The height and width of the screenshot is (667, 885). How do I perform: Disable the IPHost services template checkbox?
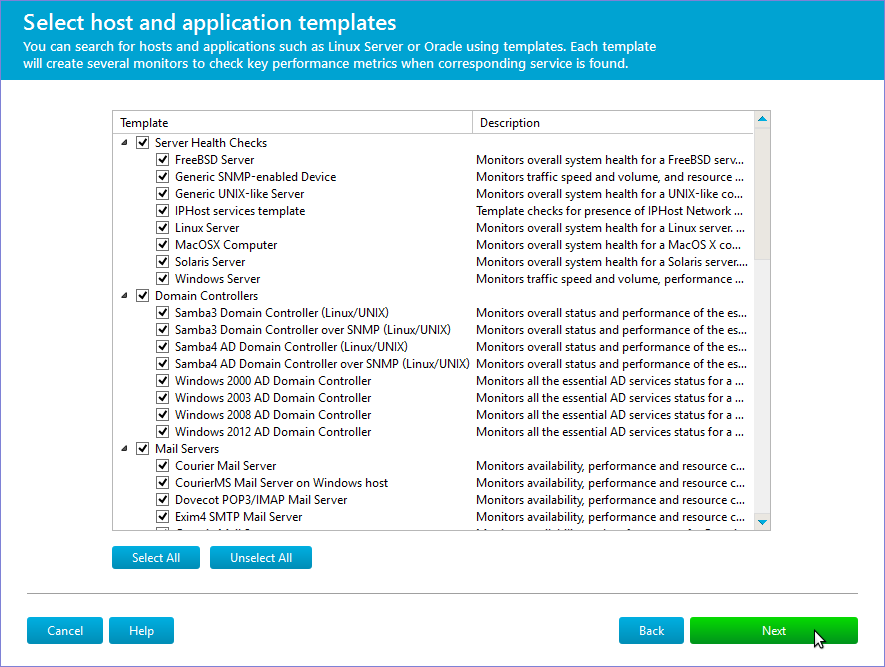tap(163, 210)
